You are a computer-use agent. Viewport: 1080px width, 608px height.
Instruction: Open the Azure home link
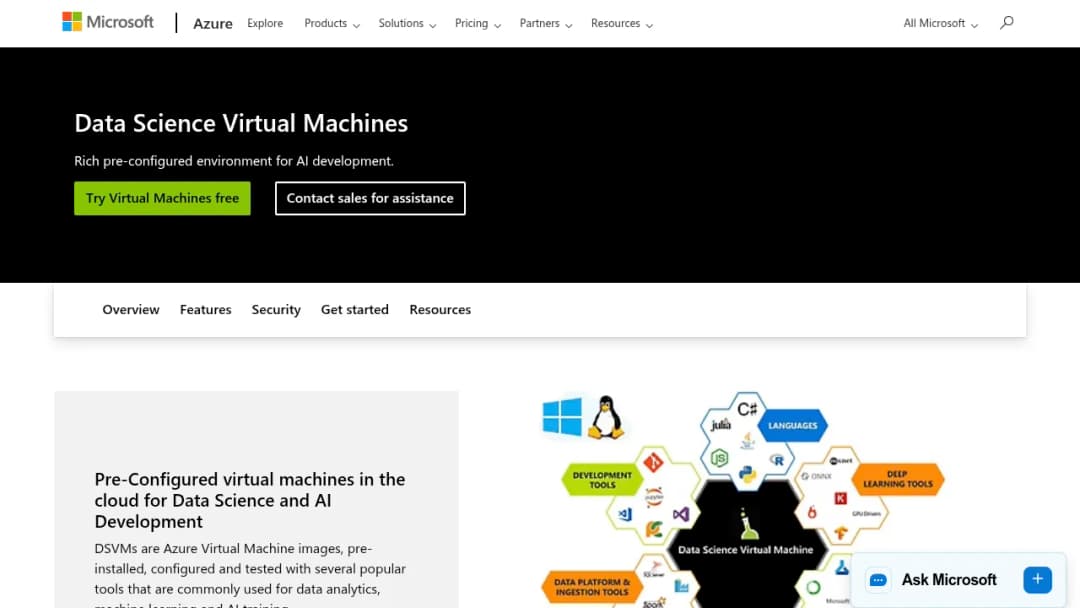click(x=213, y=23)
